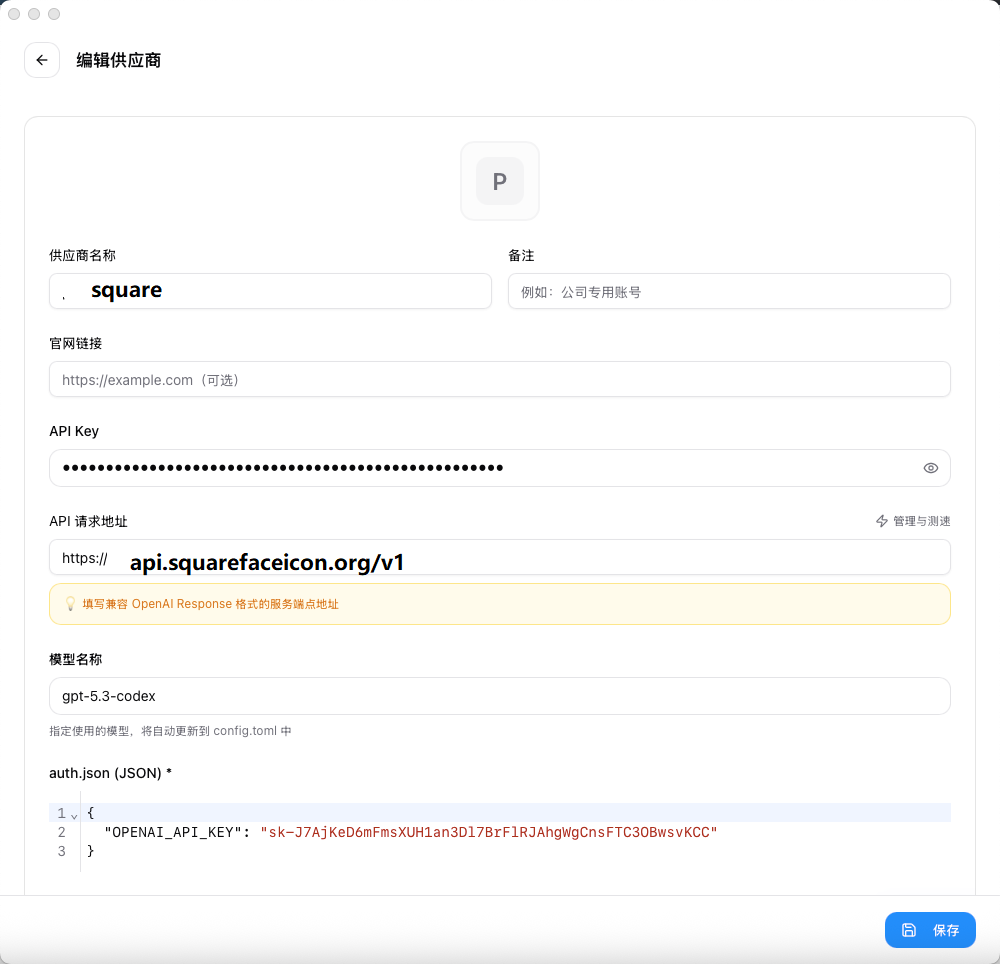Screen dimensions: 1000x964
Task: Click the lightning icon beside 管理与测速
Action: (x=881, y=521)
